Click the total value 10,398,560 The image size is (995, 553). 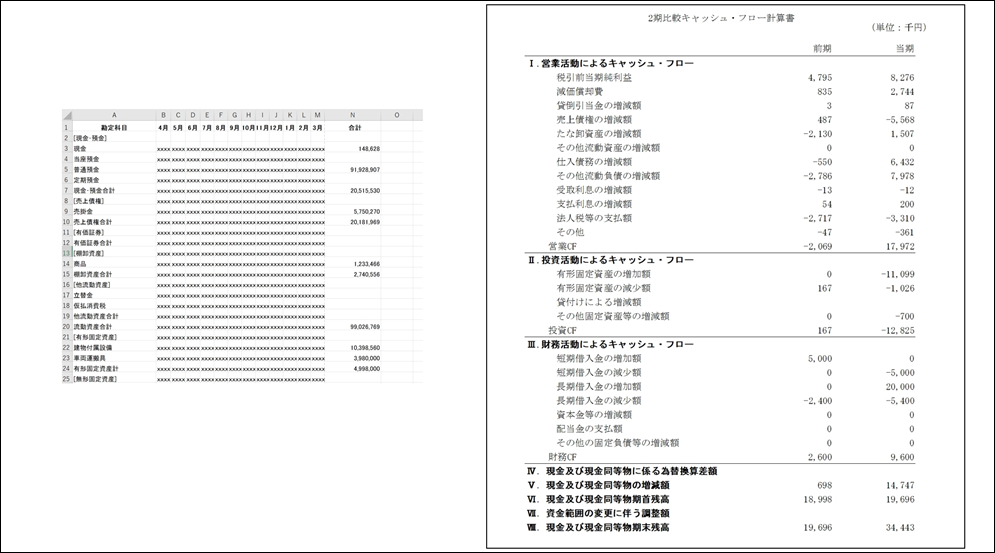365,347
